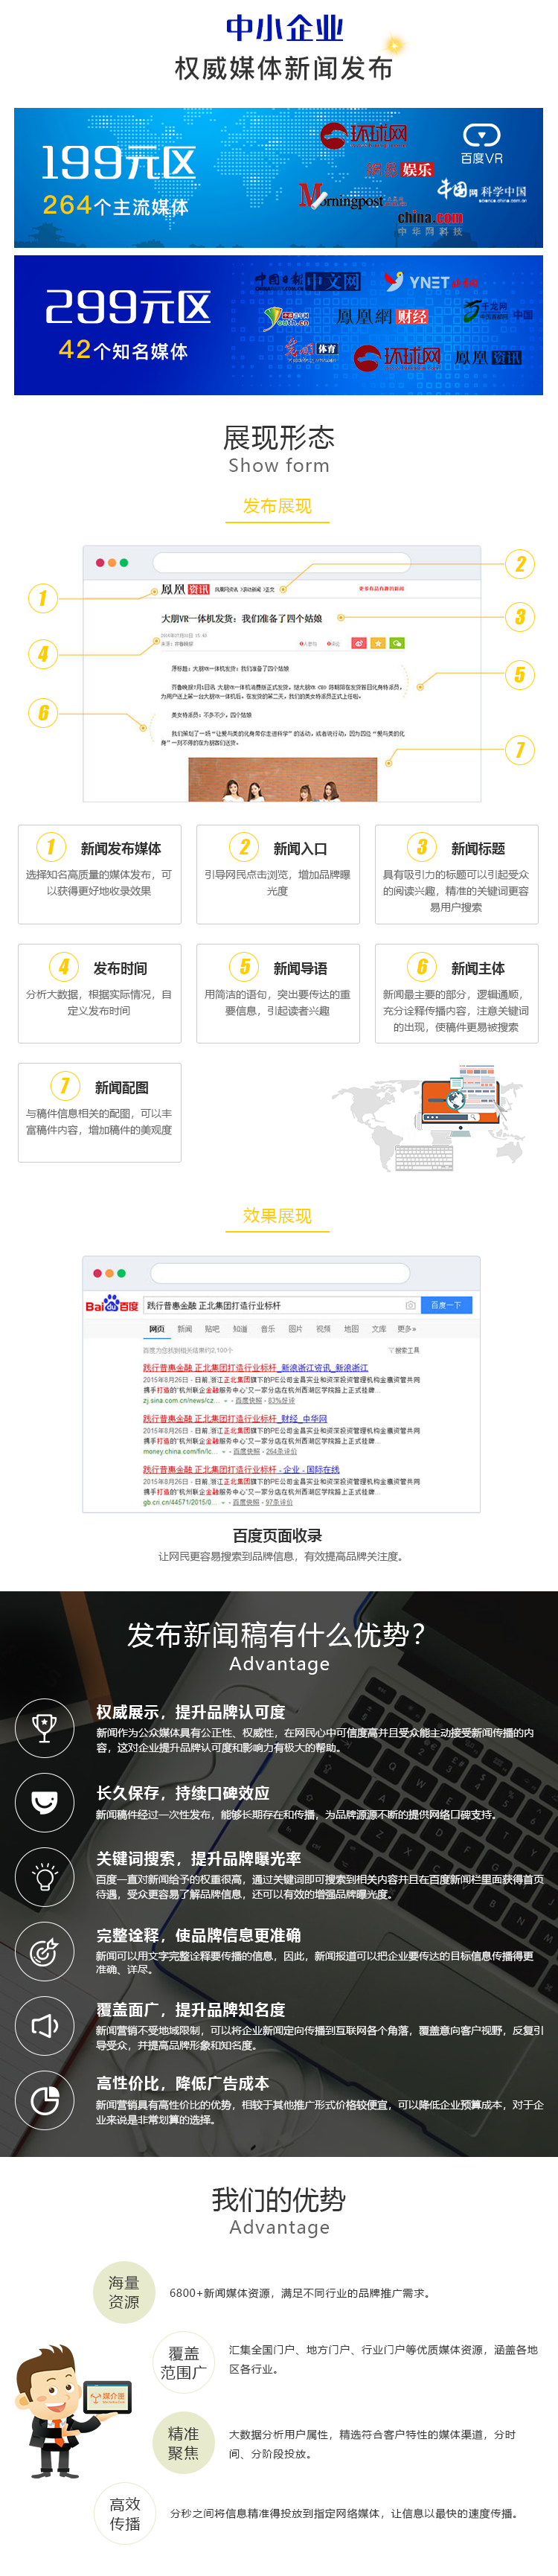Screen dimensions: 558x2576
Task: Click the number 7 icon on the 新闻配图 card
Action: pos(65,1086)
